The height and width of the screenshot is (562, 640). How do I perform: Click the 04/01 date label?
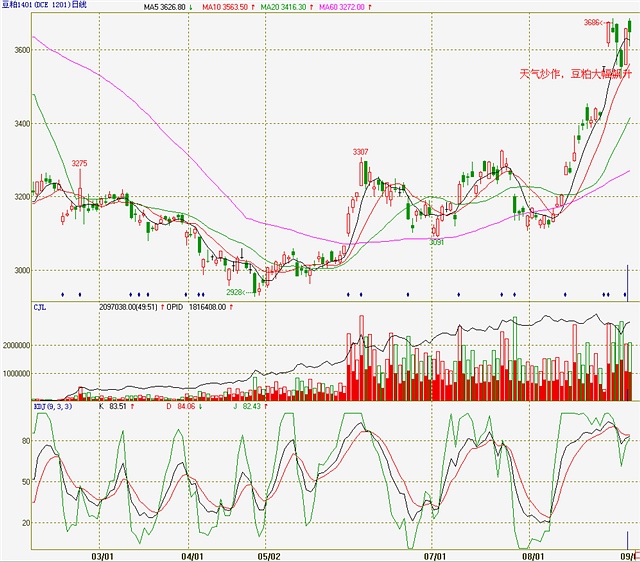[x=192, y=556]
